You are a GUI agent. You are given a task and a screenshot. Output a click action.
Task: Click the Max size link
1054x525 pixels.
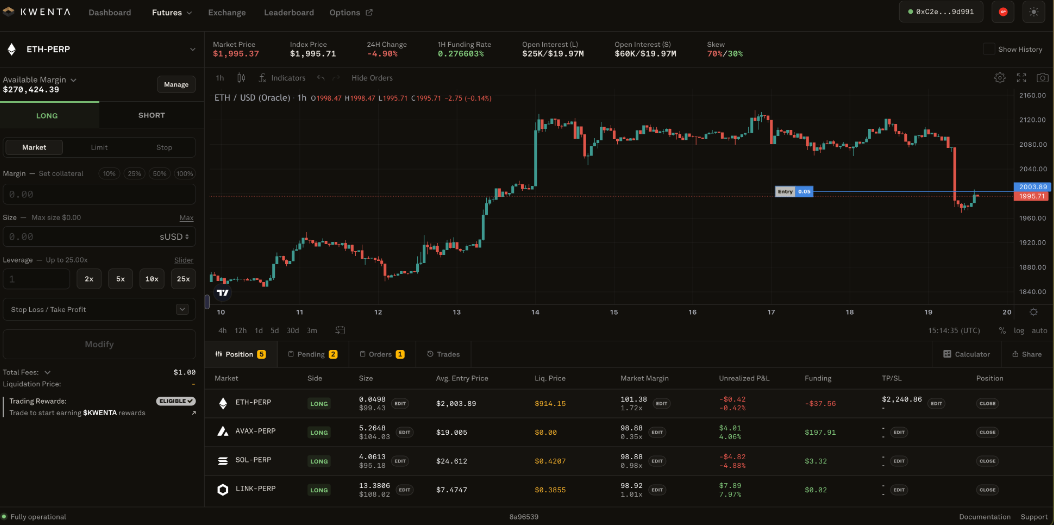click(x=186, y=218)
